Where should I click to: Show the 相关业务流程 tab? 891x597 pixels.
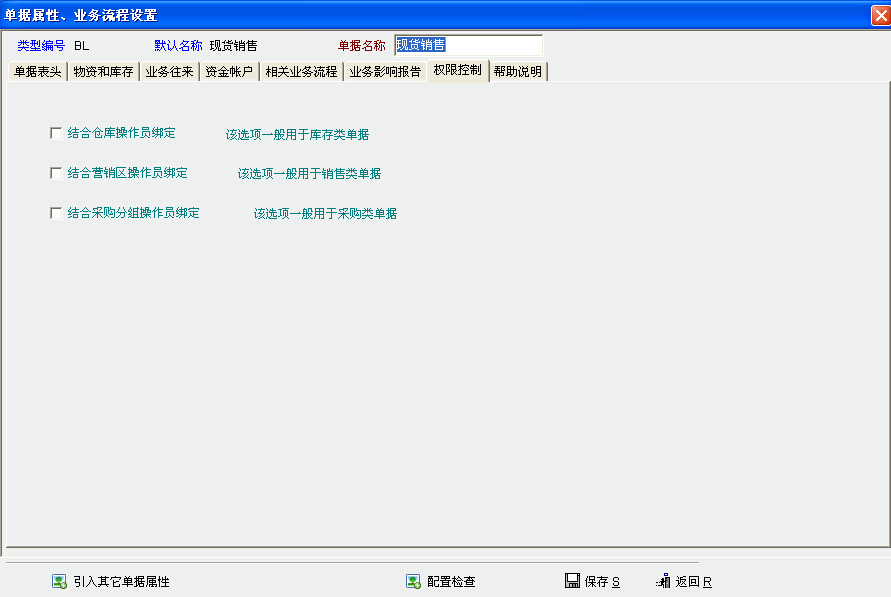point(301,72)
